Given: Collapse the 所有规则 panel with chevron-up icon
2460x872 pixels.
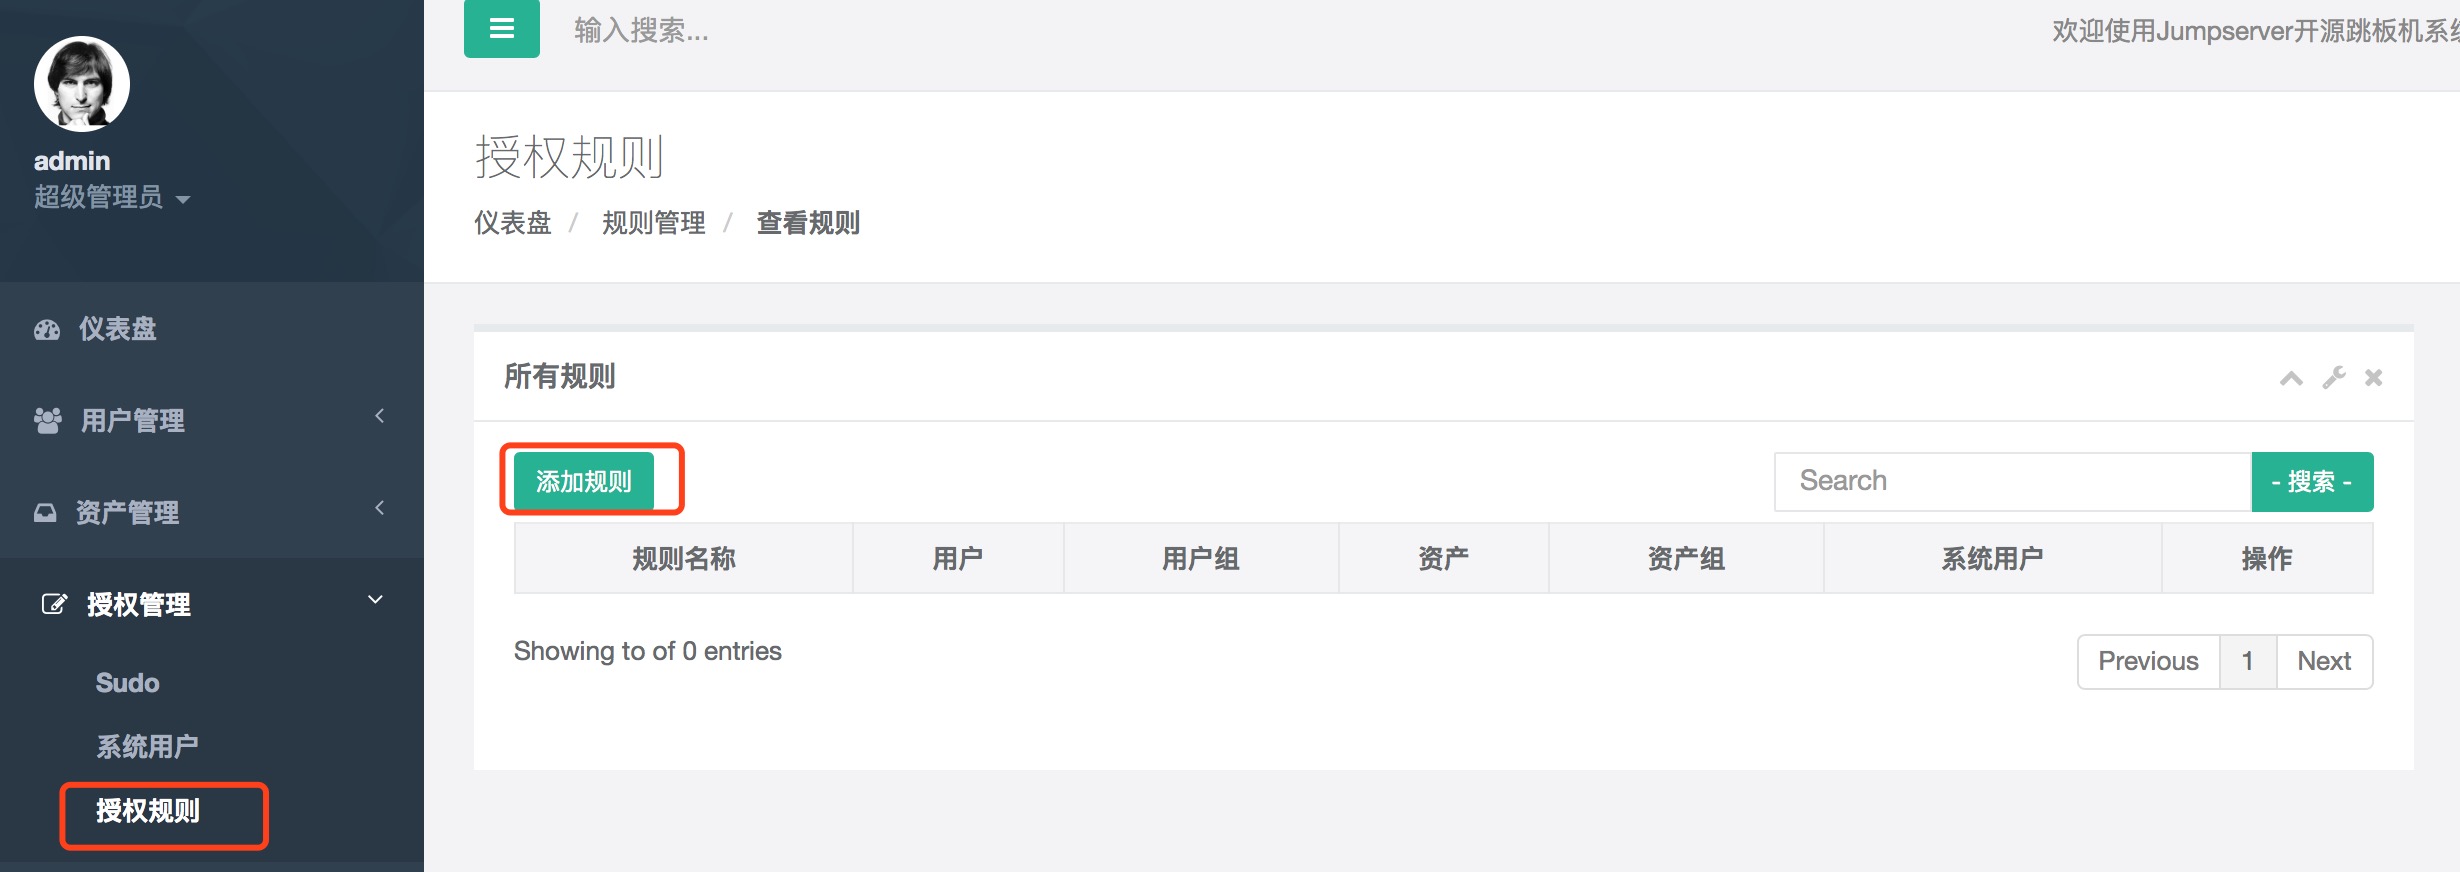Looking at the screenshot, I should coord(2291,378).
